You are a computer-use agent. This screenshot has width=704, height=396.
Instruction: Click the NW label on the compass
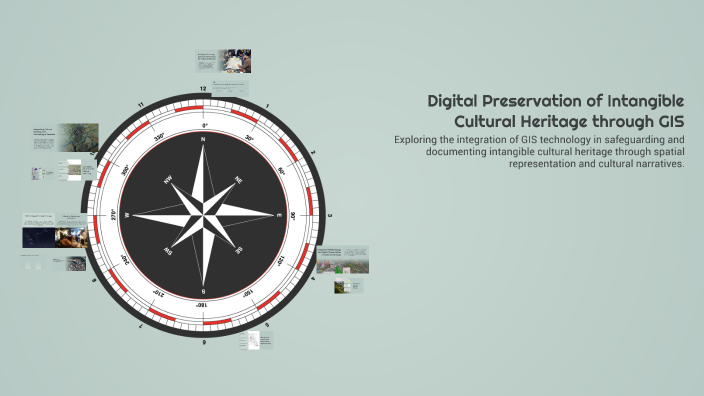[168, 180]
